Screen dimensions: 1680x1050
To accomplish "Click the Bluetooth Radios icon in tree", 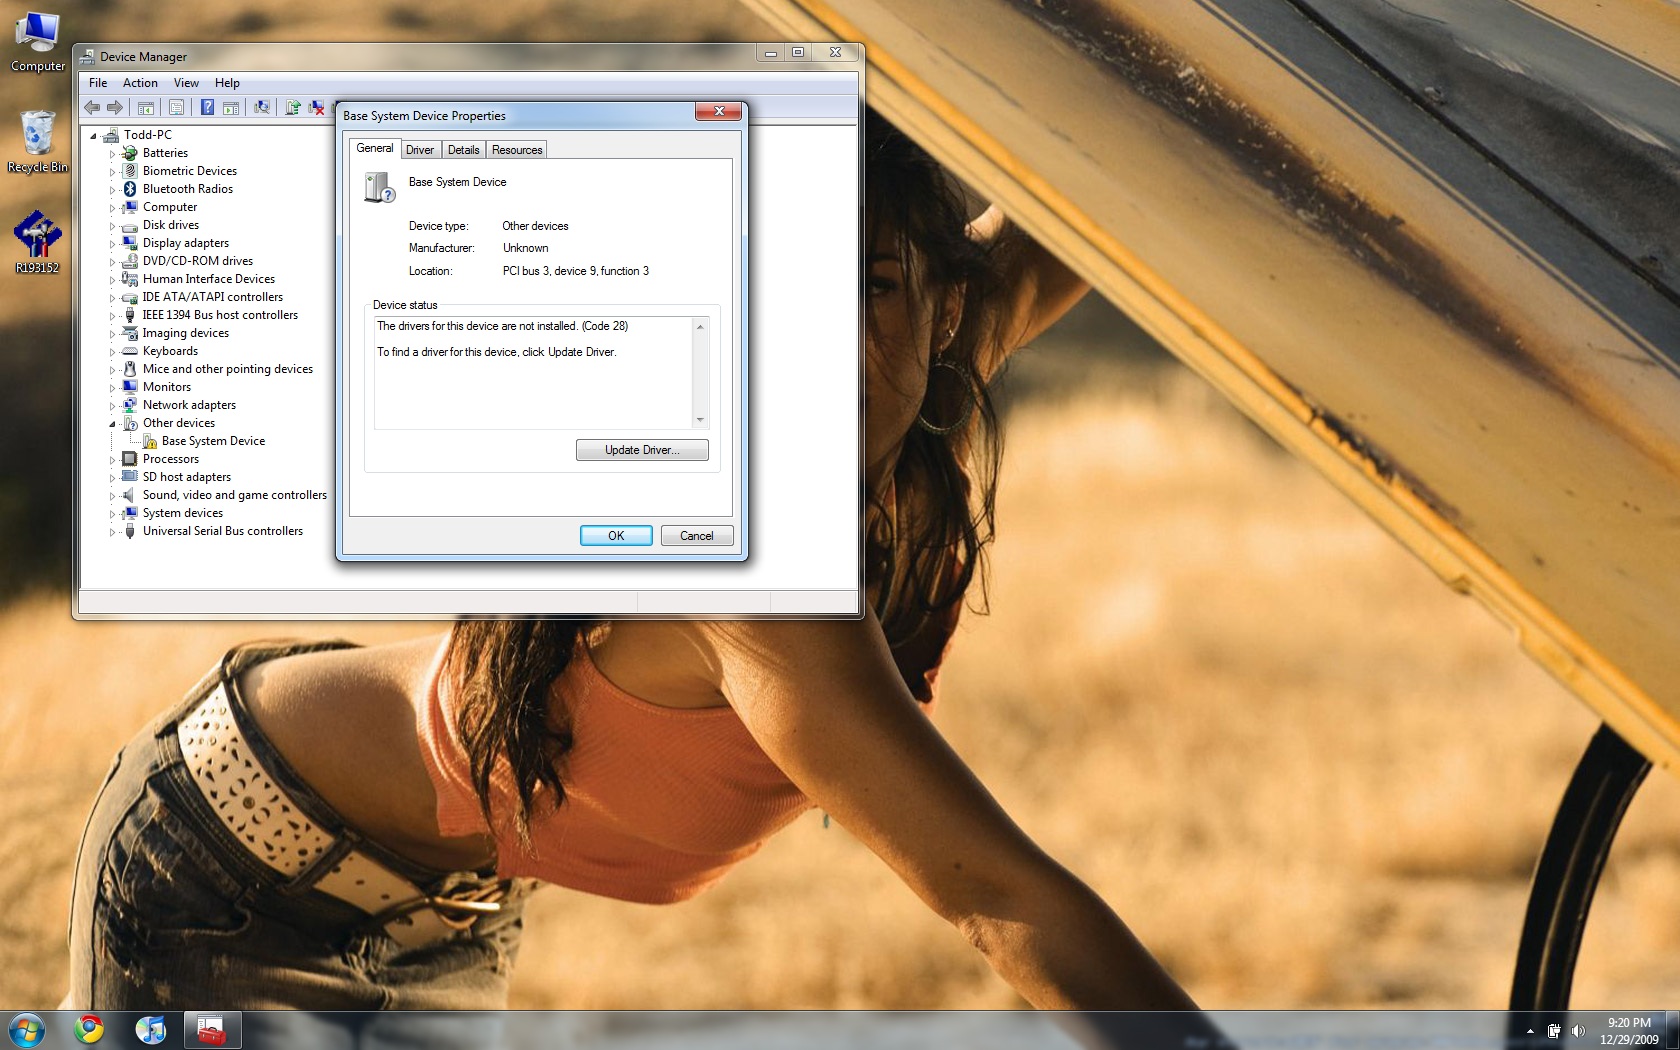I will pyautogui.click(x=130, y=189).
